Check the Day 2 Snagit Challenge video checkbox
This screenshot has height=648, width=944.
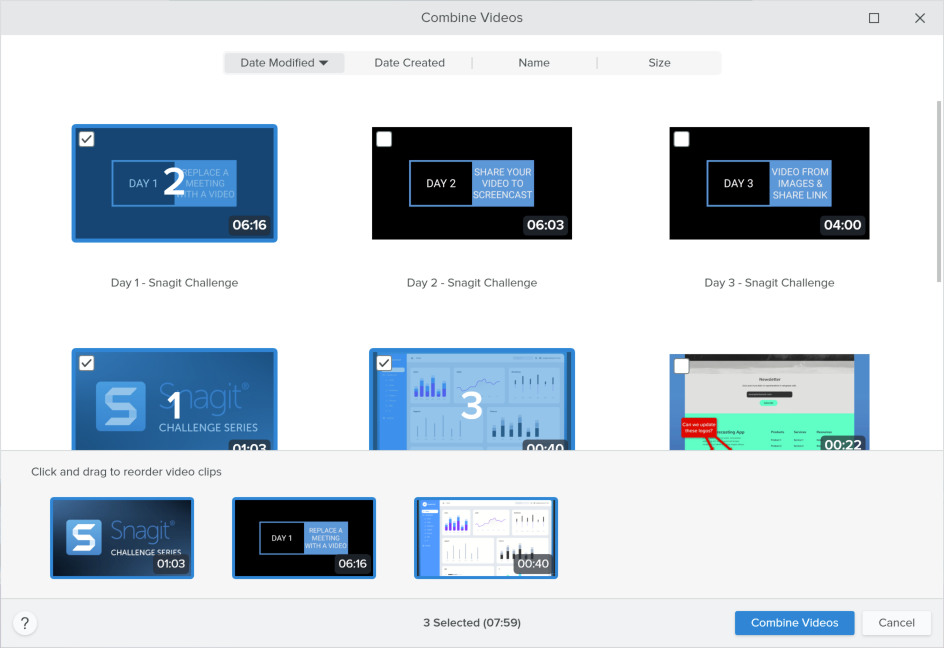384,139
